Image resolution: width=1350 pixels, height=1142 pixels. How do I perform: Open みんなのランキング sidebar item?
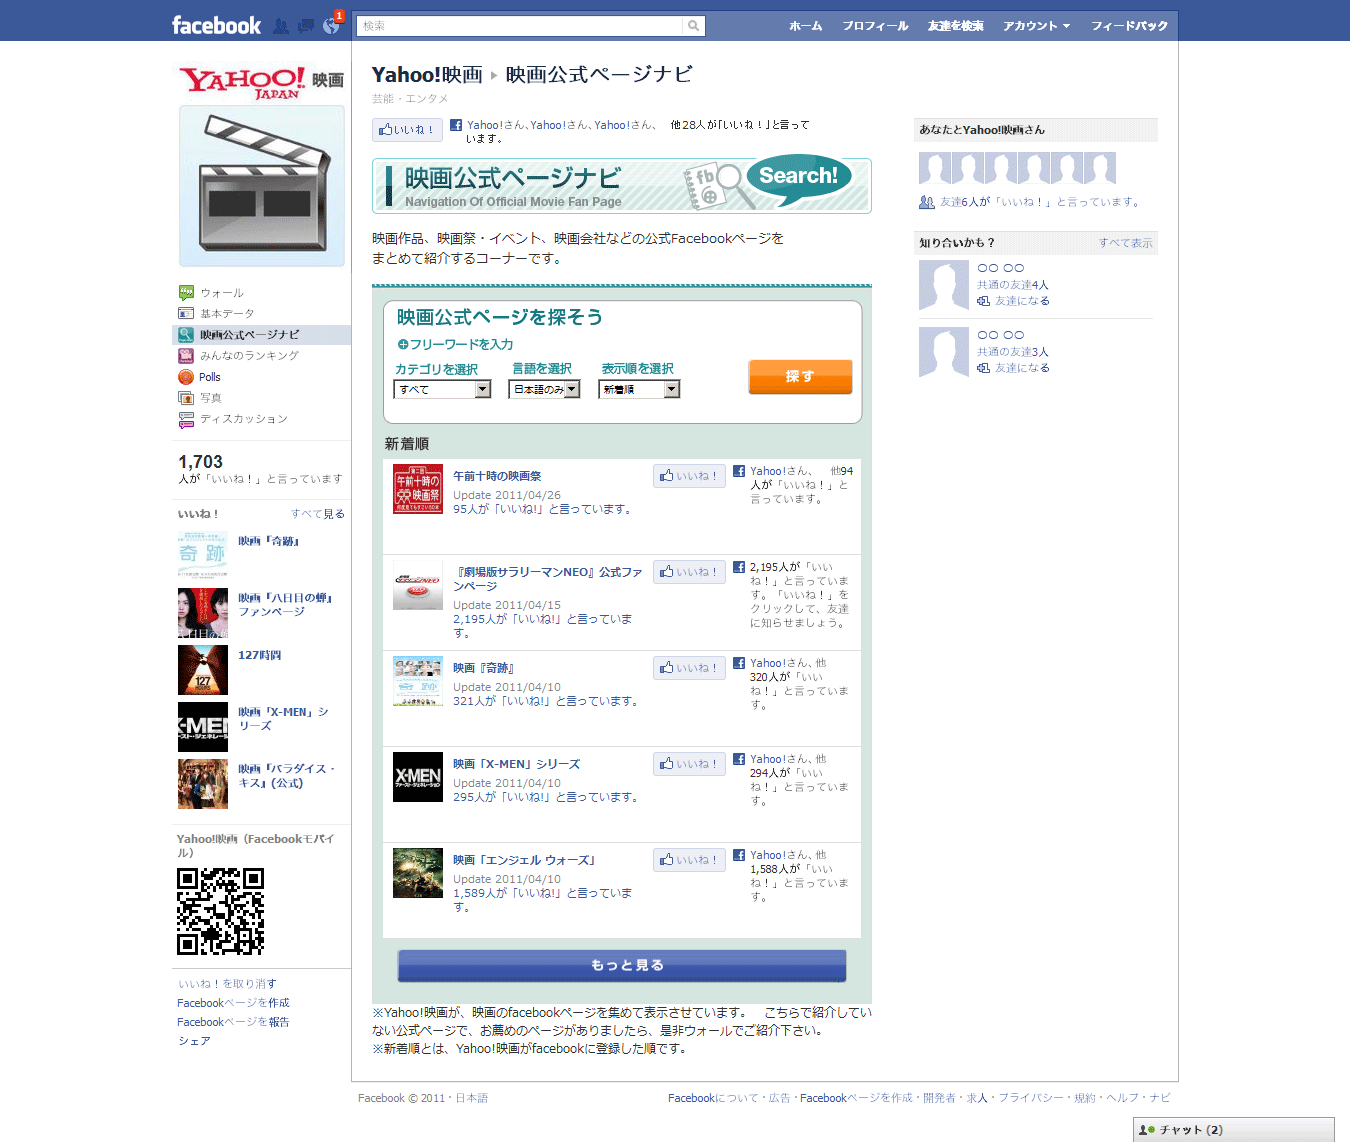pos(249,356)
